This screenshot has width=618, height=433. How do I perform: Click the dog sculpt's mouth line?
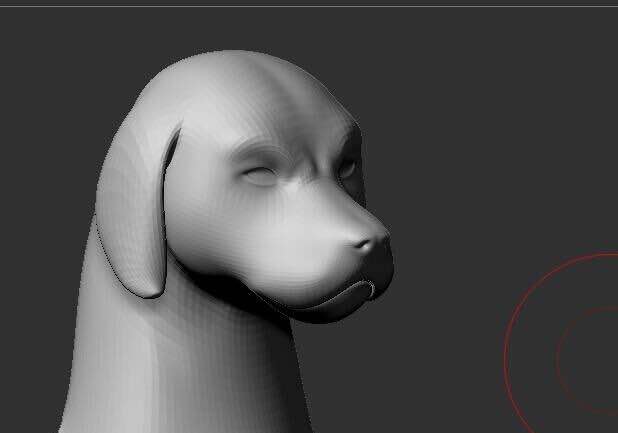tap(335, 295)
